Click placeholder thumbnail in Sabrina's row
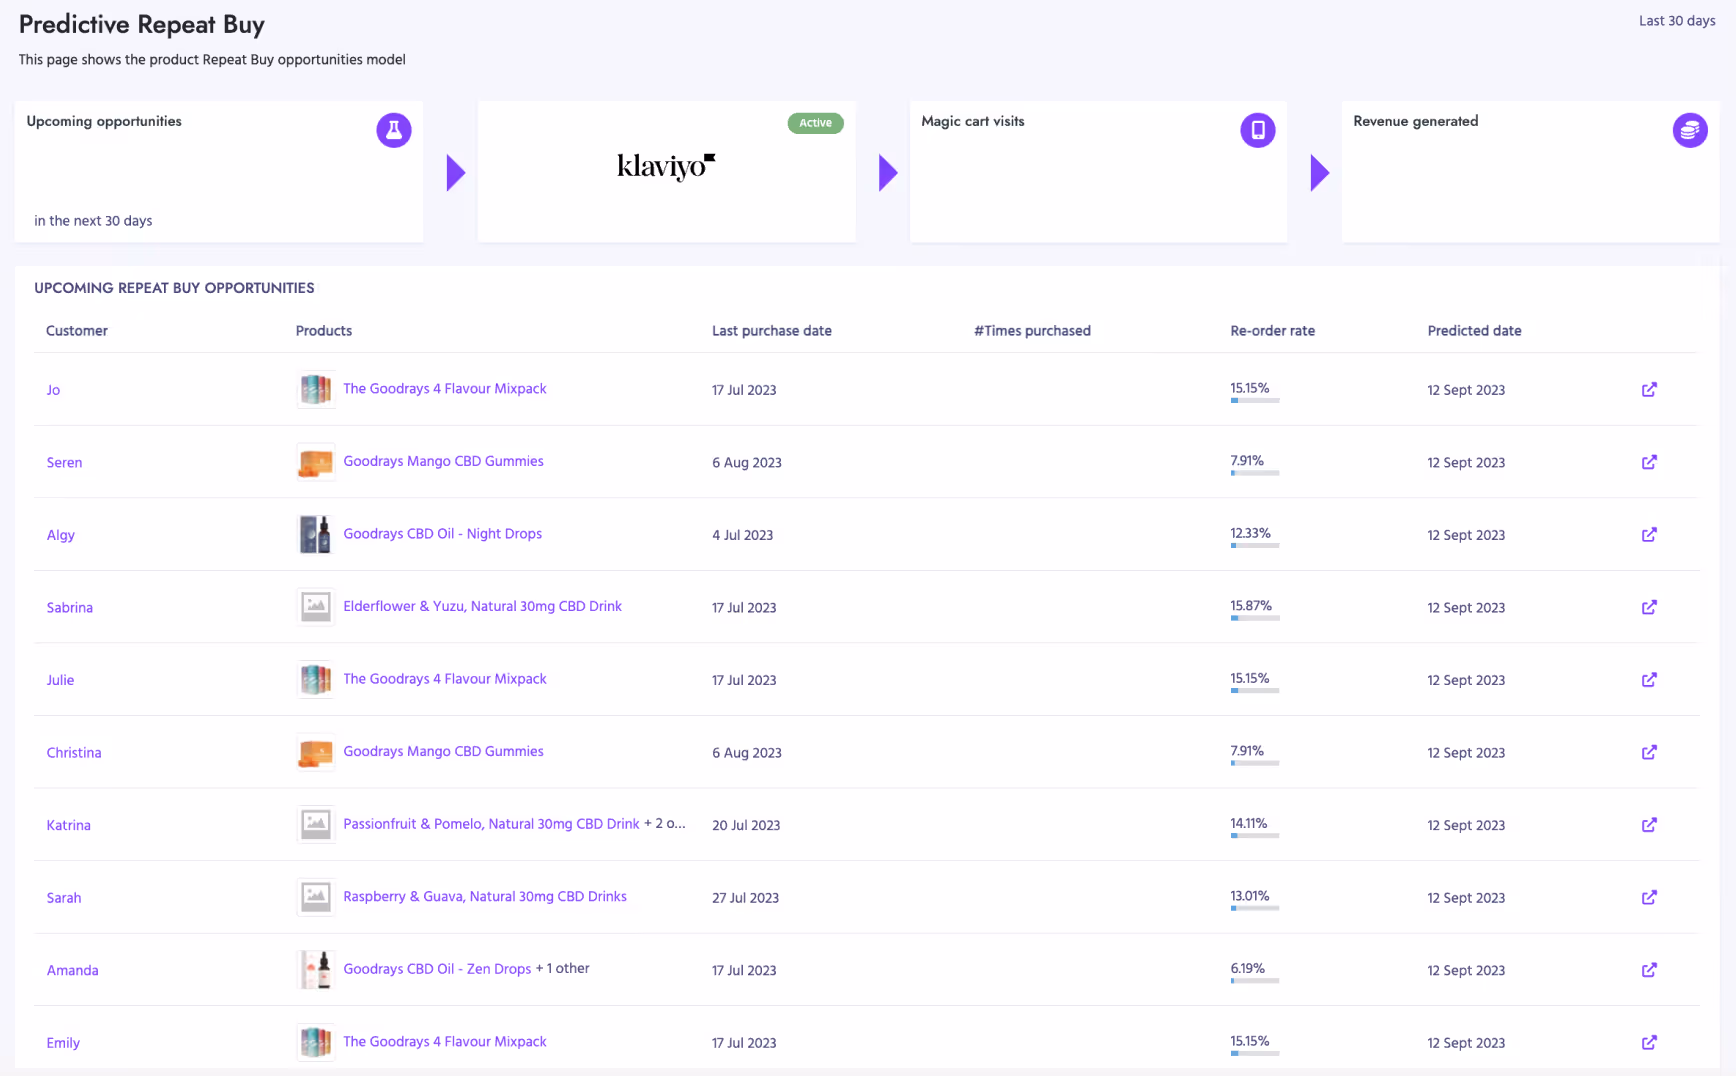 coord(316,607)
